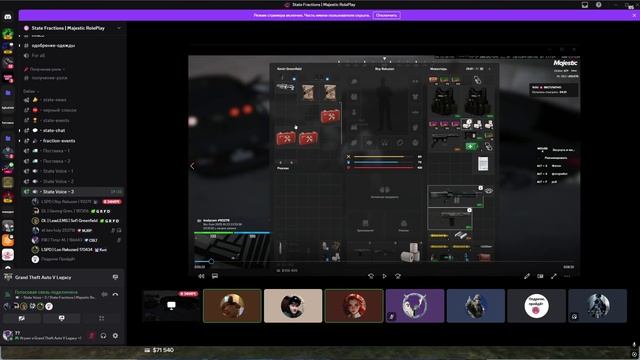Open the Inbox icon in title bar
This screenshot has width=640, height=360.
point(585,5)
